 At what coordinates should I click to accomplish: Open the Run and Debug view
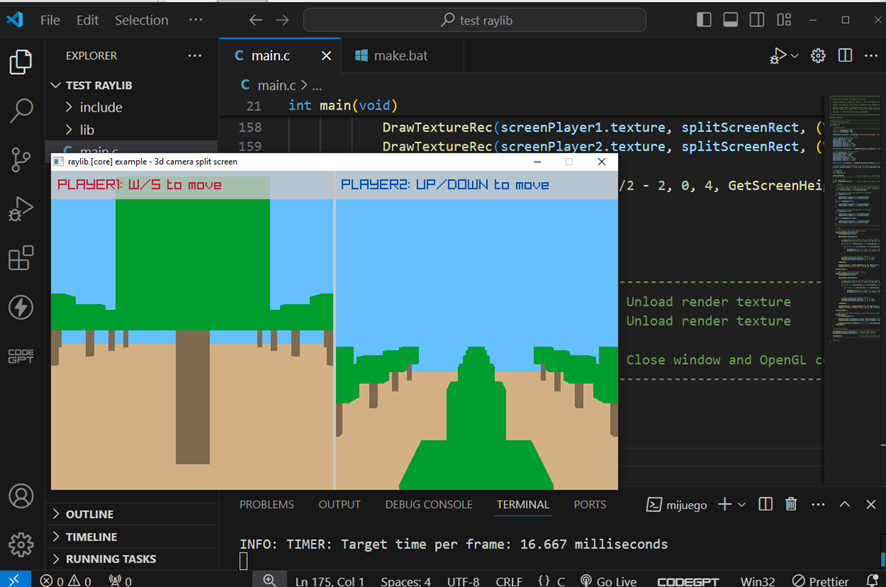pyautogui.click(x=21, y=209)
